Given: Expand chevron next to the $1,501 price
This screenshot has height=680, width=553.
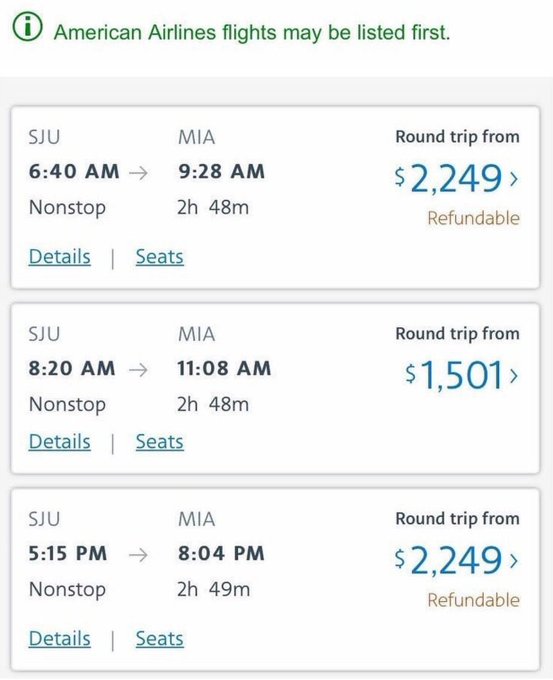Looking at the screenshot, I should click(514, 375).
